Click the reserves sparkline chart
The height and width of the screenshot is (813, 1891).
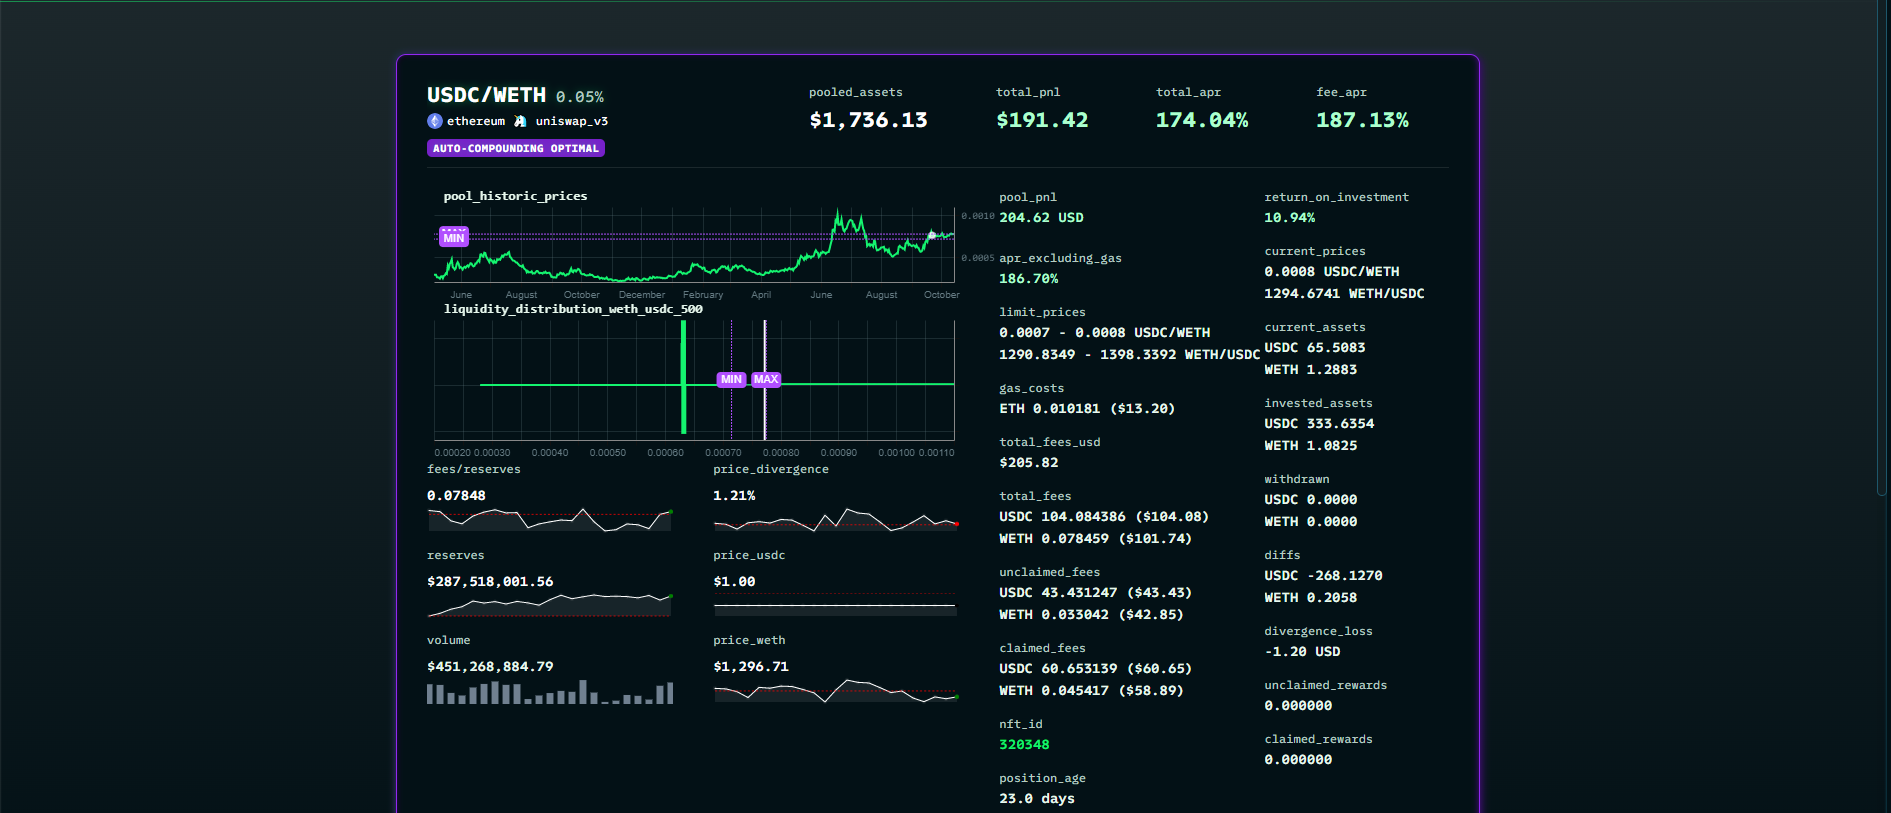tap(549, 605)
